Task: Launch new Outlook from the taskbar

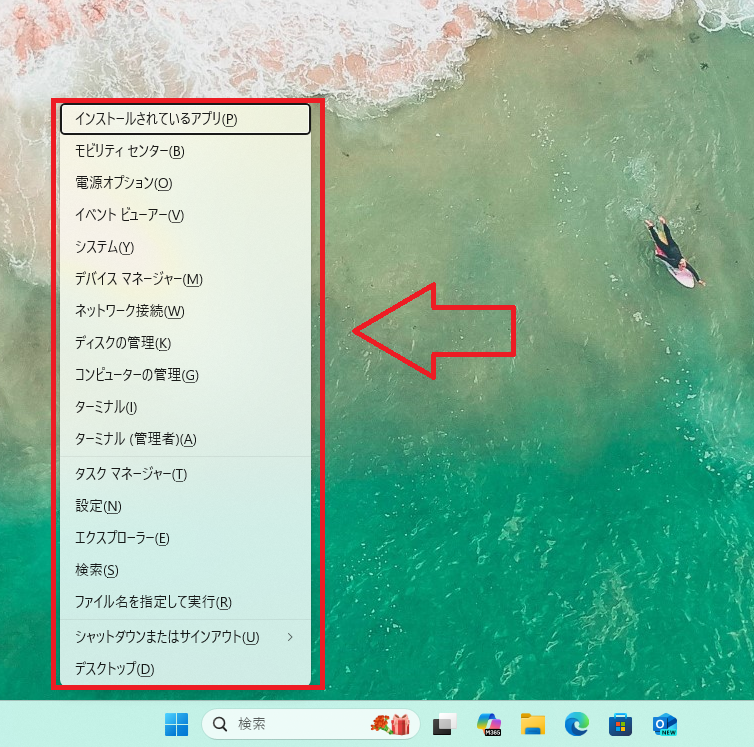Action: point(665,724)
